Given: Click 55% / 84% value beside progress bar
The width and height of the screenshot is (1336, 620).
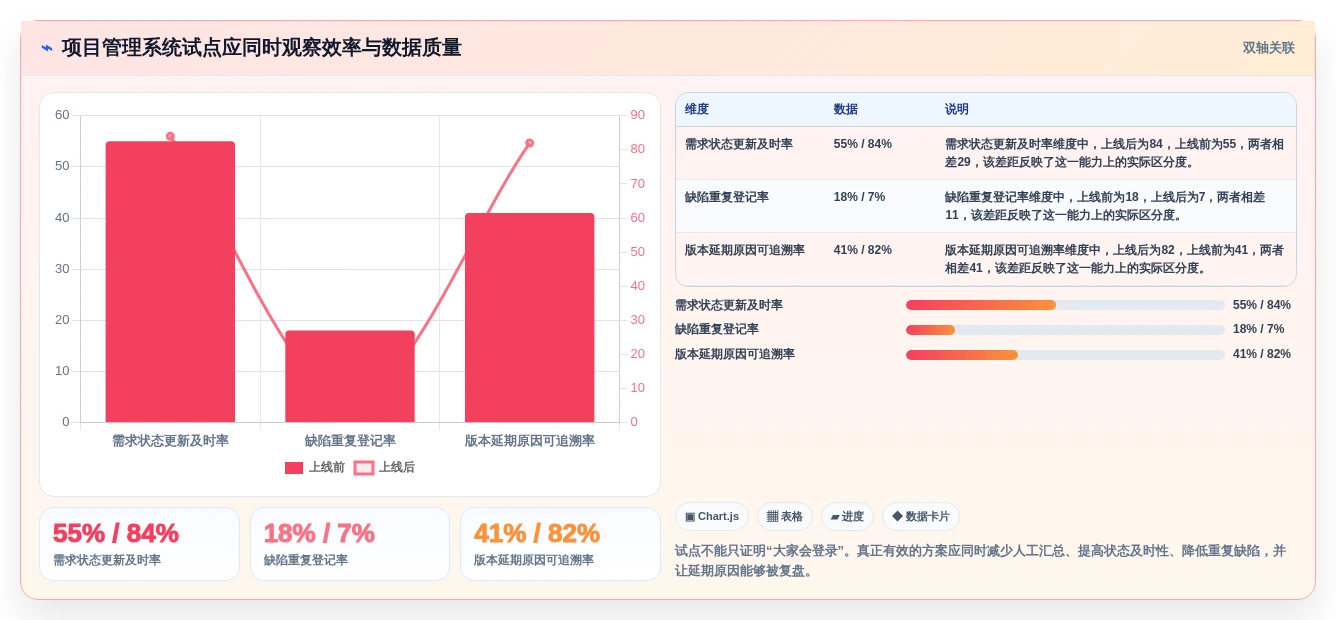Looking at the screenshot, I should tap(1262, 305).
